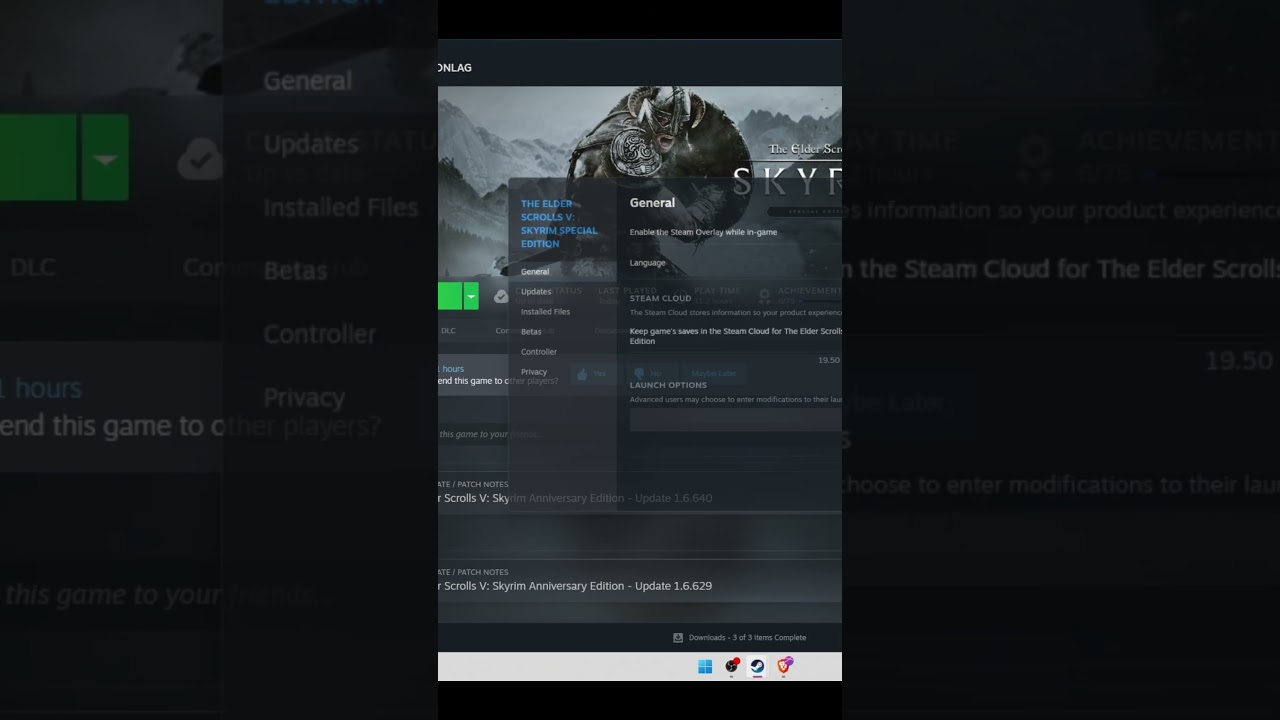The image size is (1280, 720).
Task: Open Downloads 3 of 3 Items Complete
Action: point(747,638)
